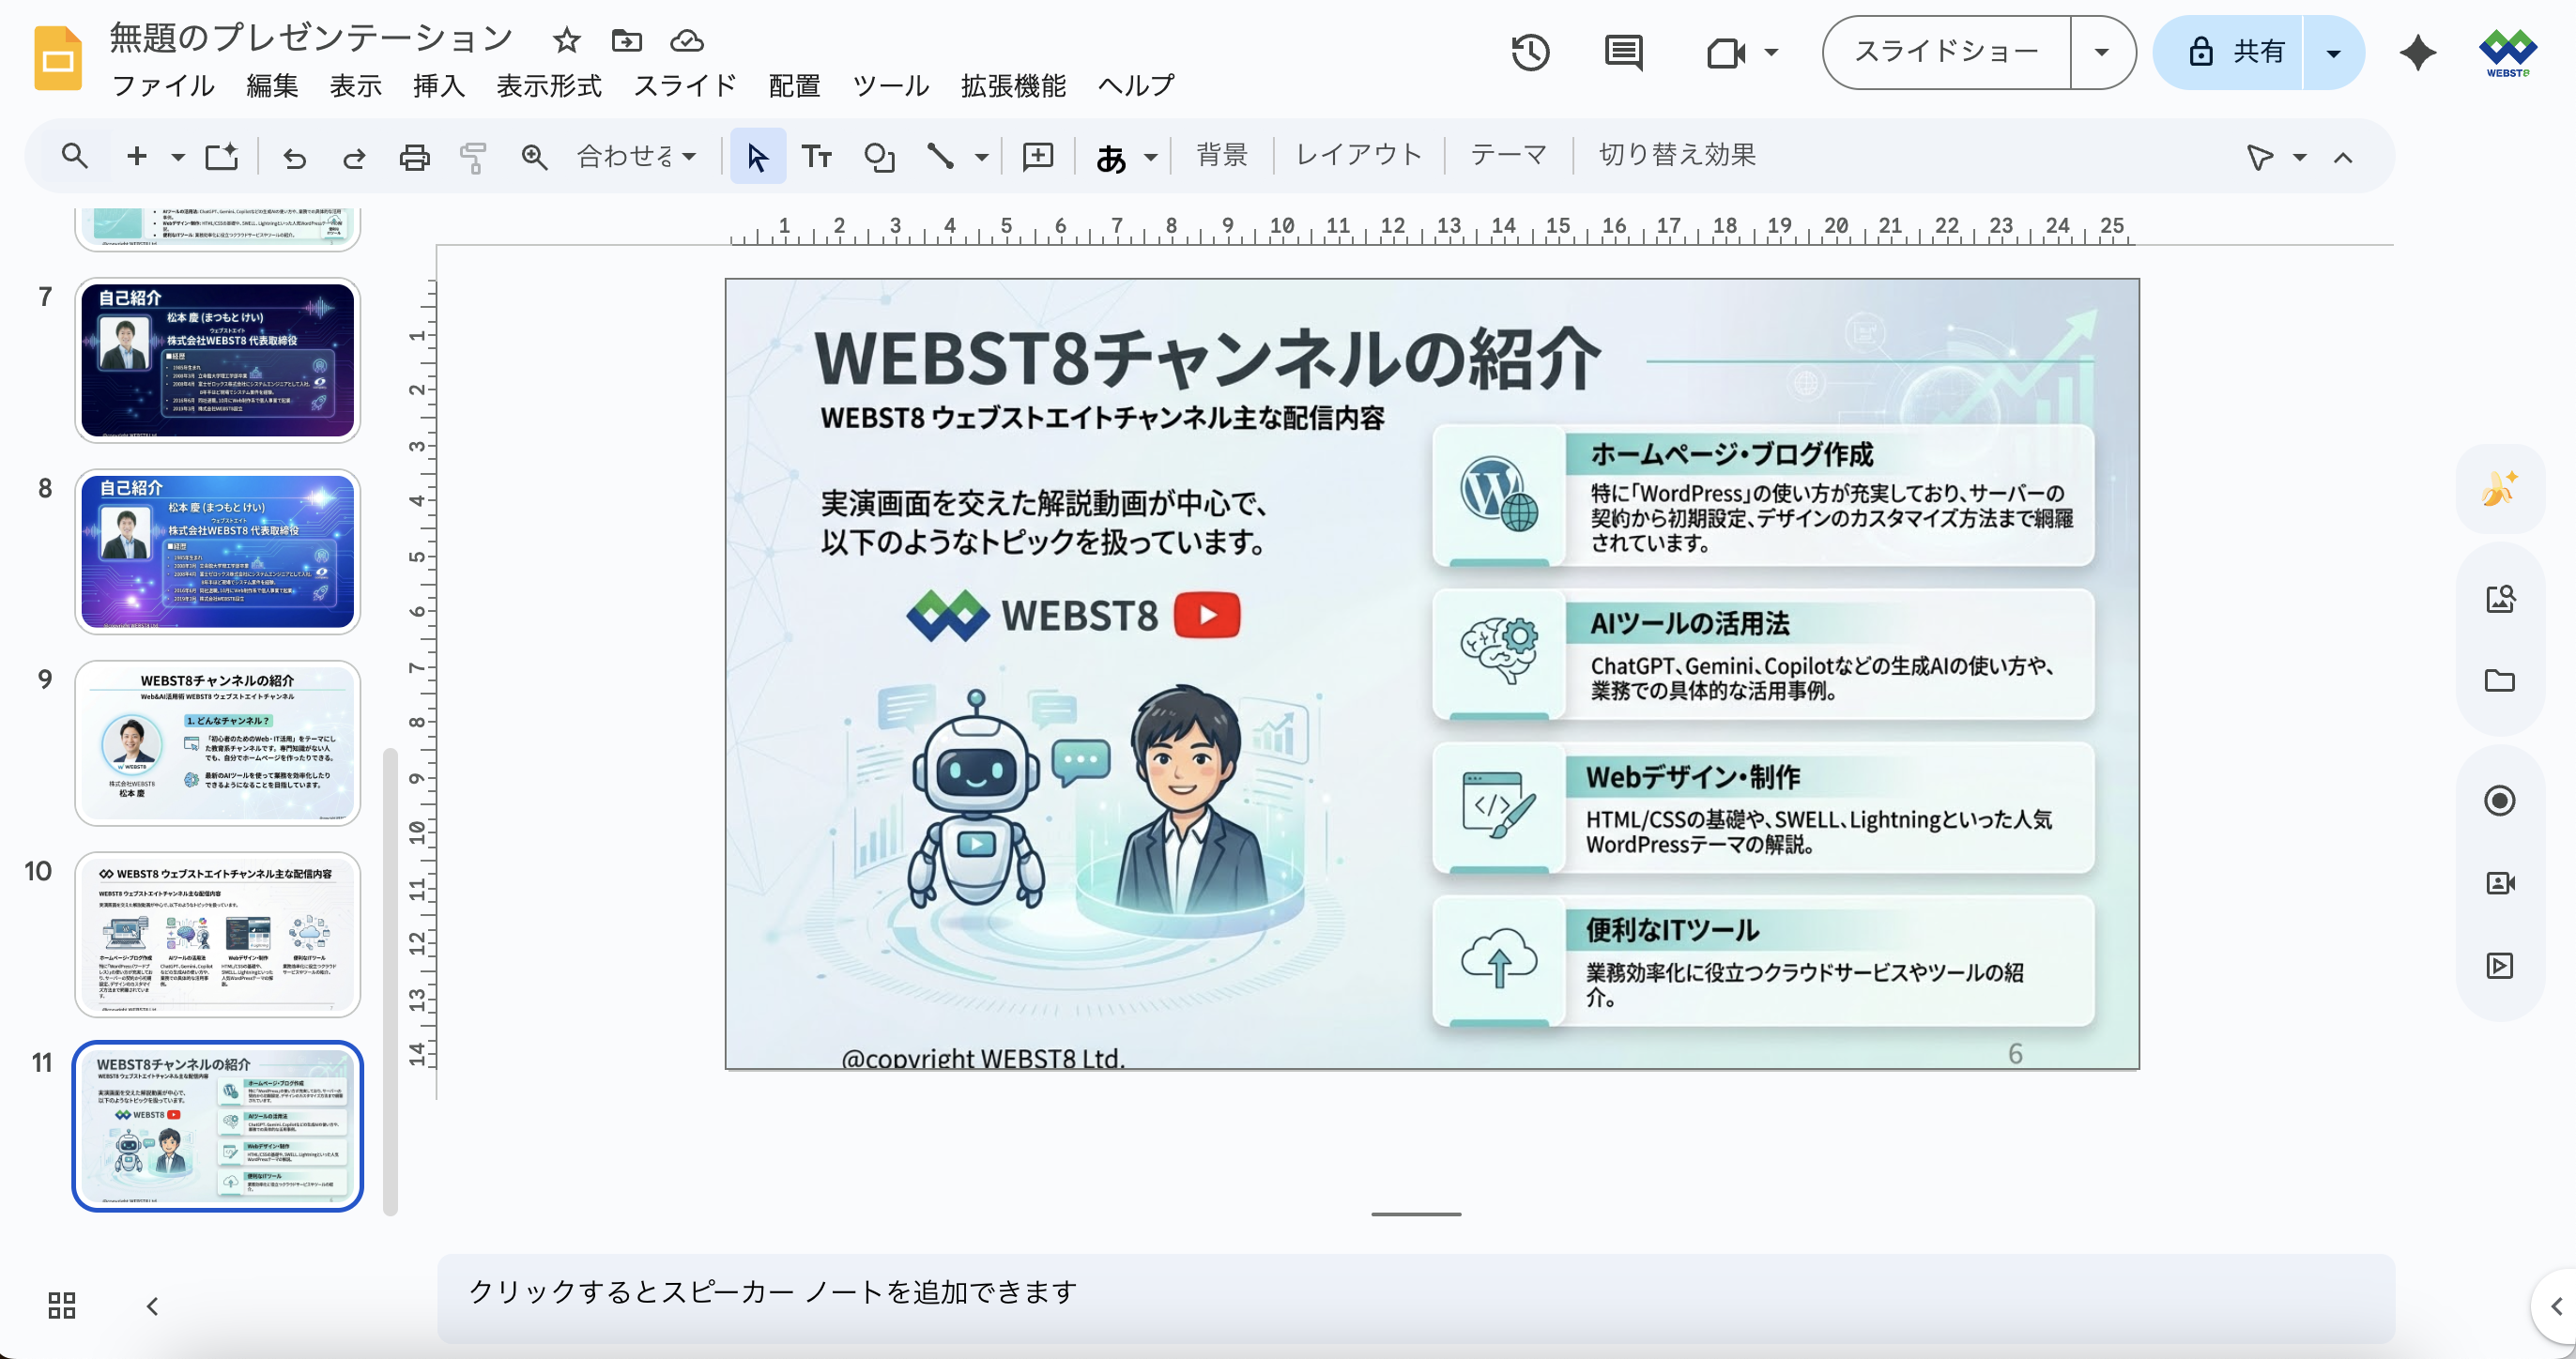Open the 拡張機能 menu
2576x1359 pixels.
pos(1012,86)
